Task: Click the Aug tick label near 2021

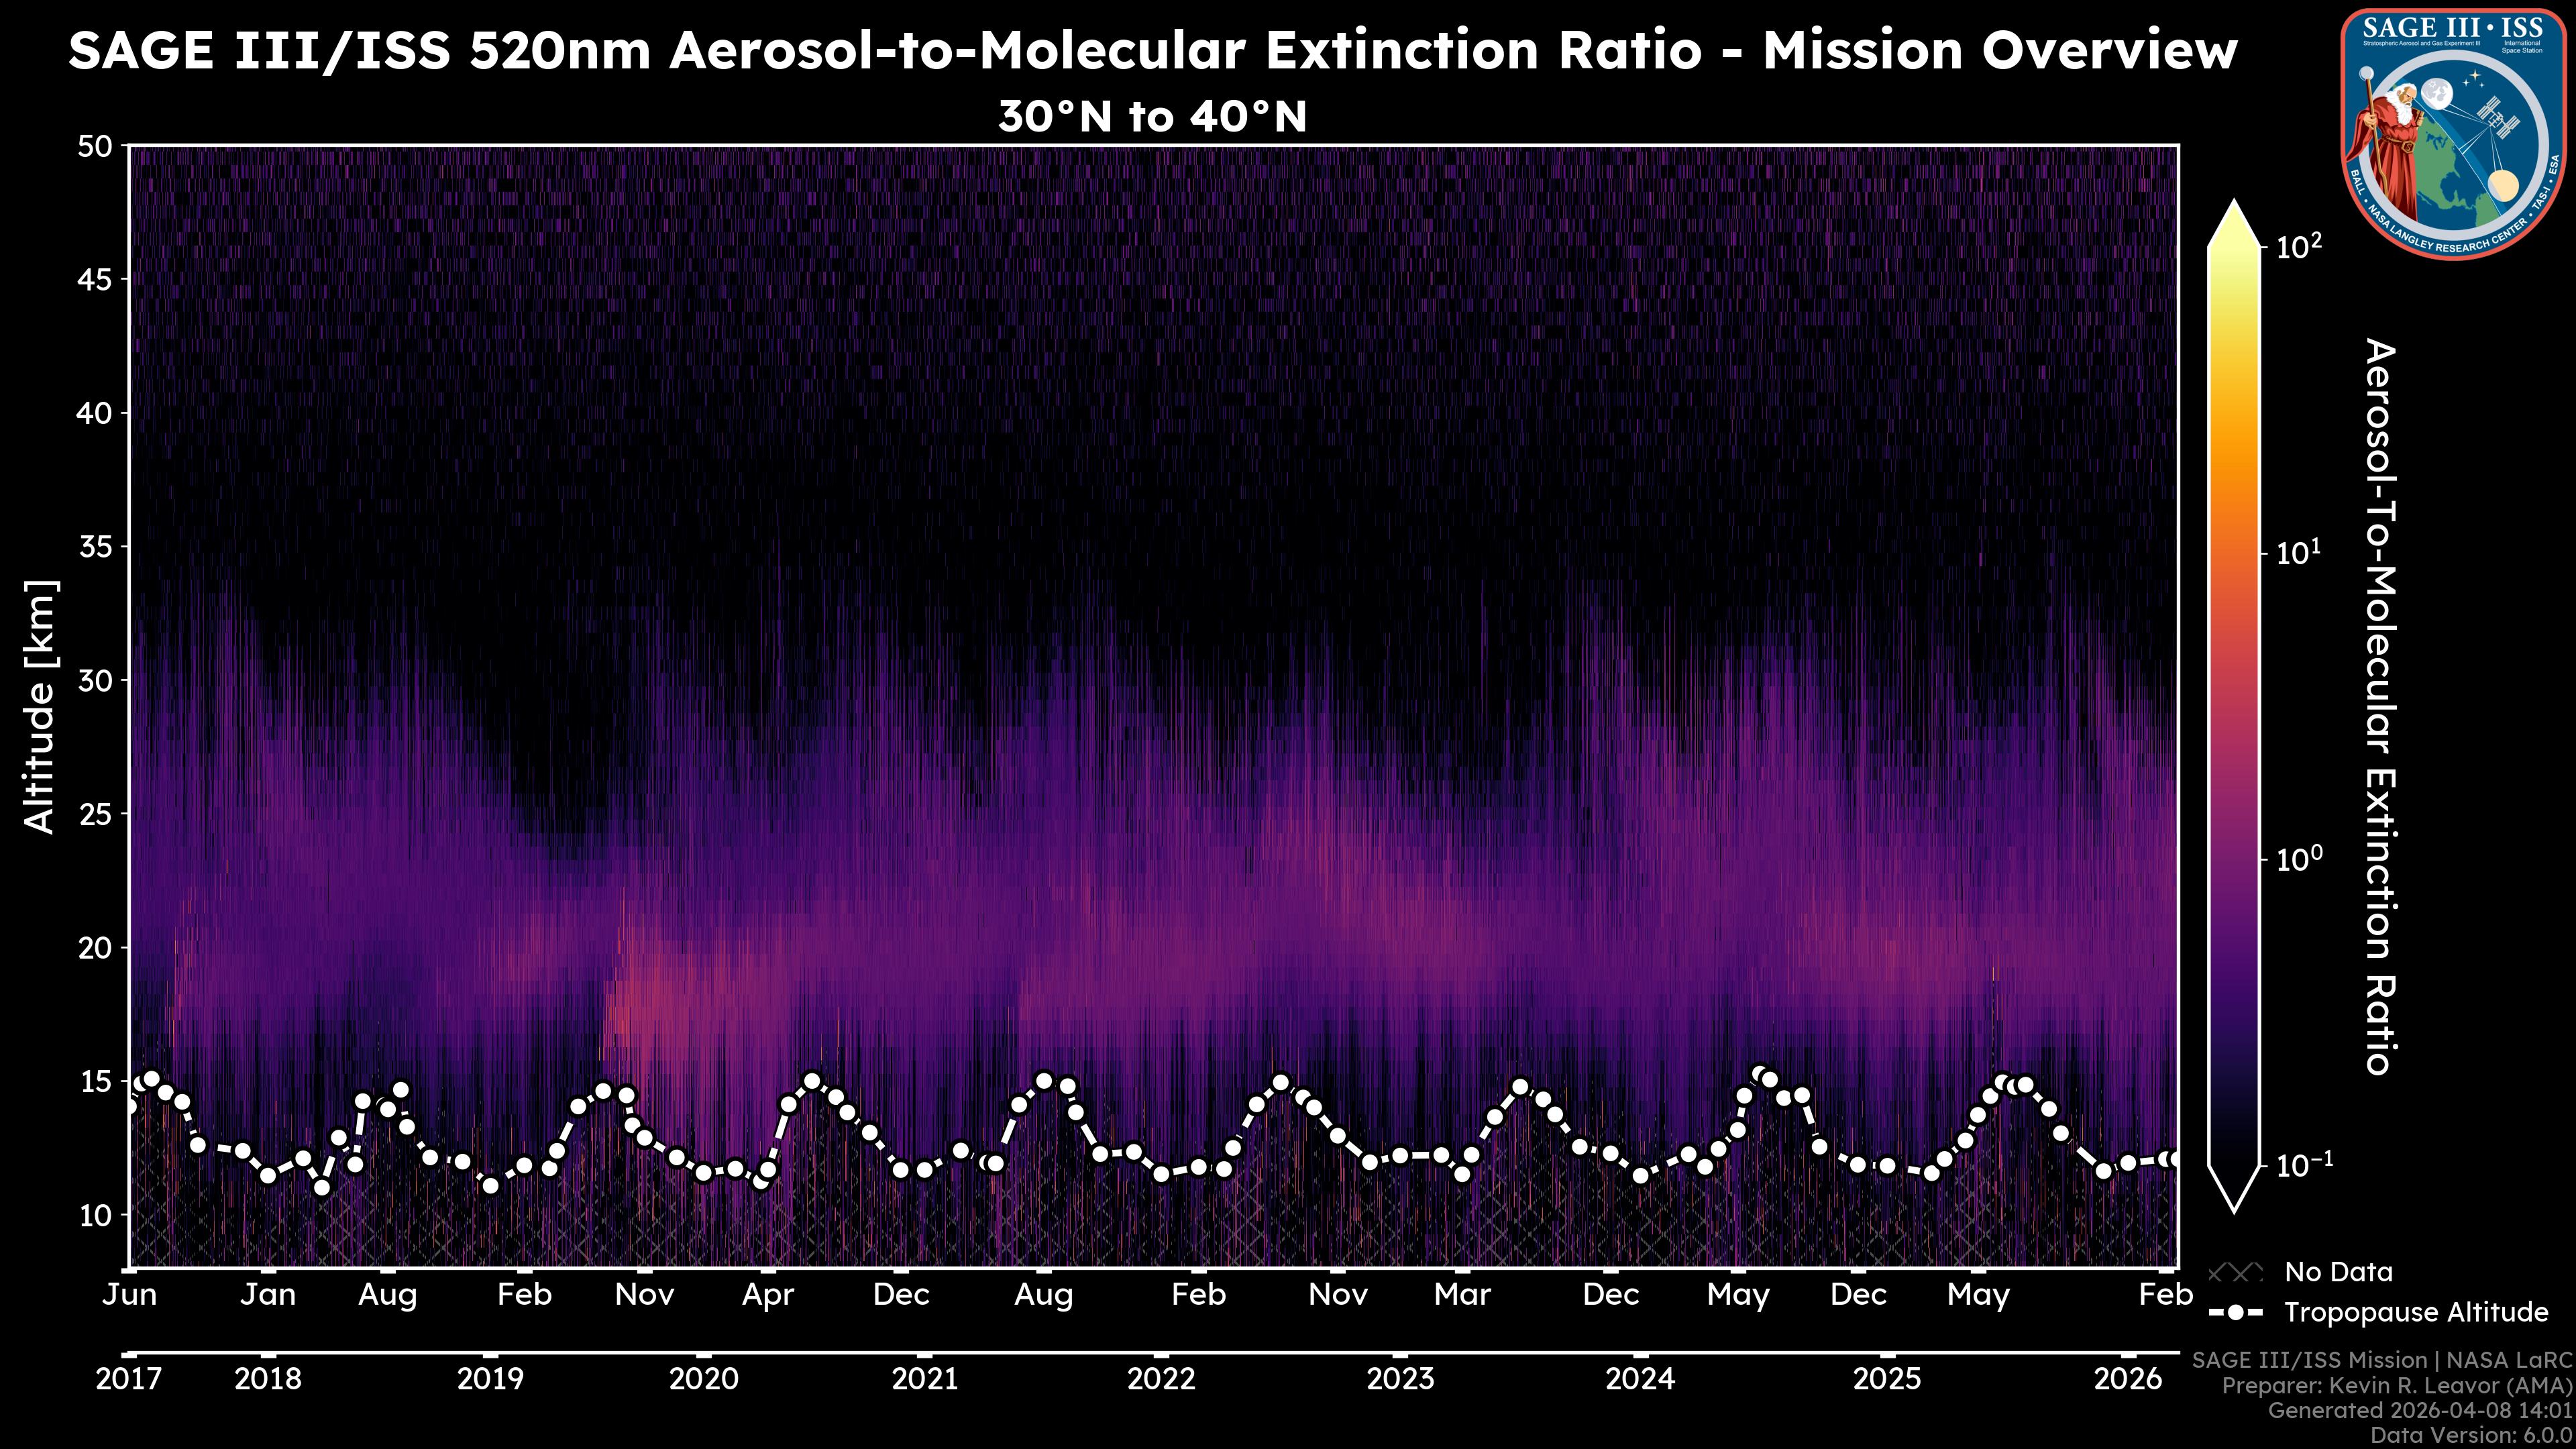Action: click(1043, 1294)
